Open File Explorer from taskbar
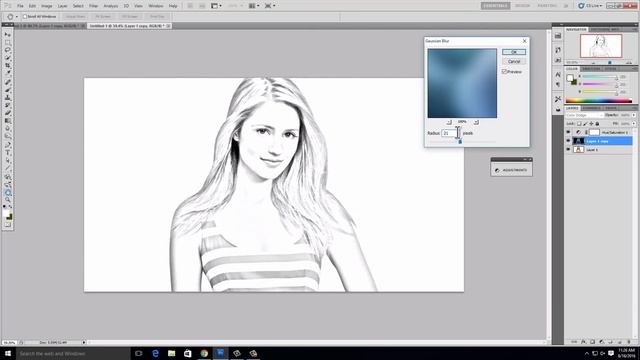This screenshot has height=360, width=640. [x=171, y=353]
